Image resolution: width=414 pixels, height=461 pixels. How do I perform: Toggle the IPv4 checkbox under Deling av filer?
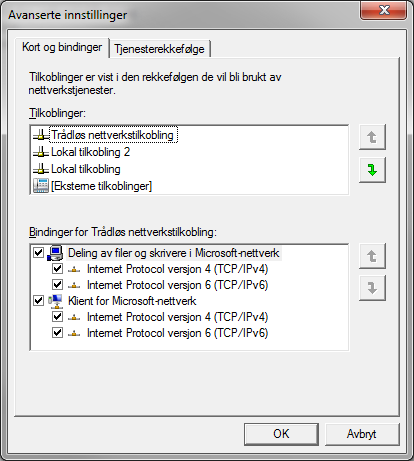point(57,268)
